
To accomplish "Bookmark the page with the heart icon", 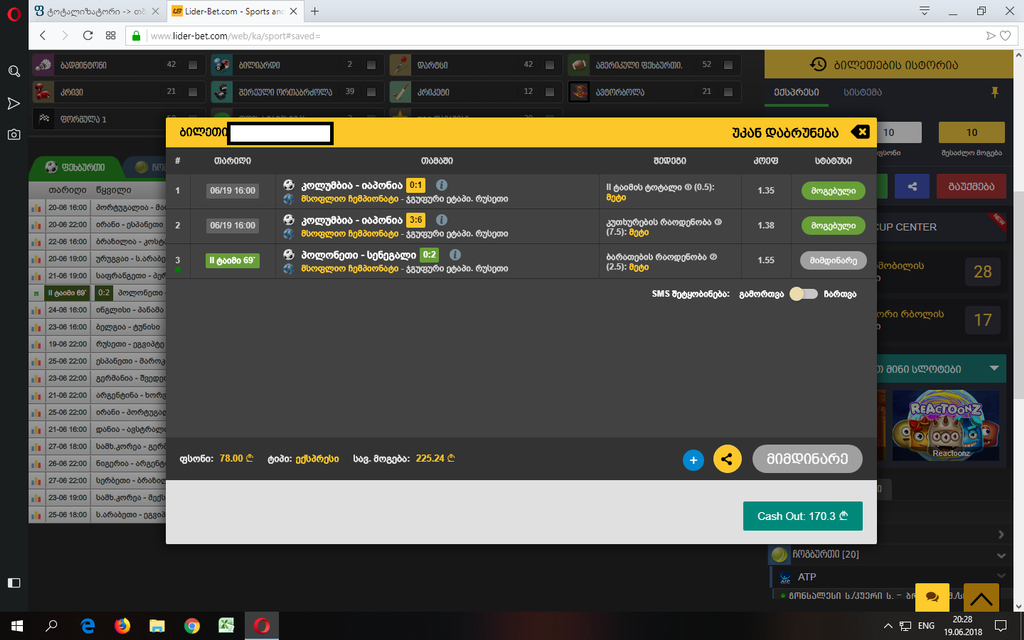I will pyautogui.click(x=1006, y=36).
